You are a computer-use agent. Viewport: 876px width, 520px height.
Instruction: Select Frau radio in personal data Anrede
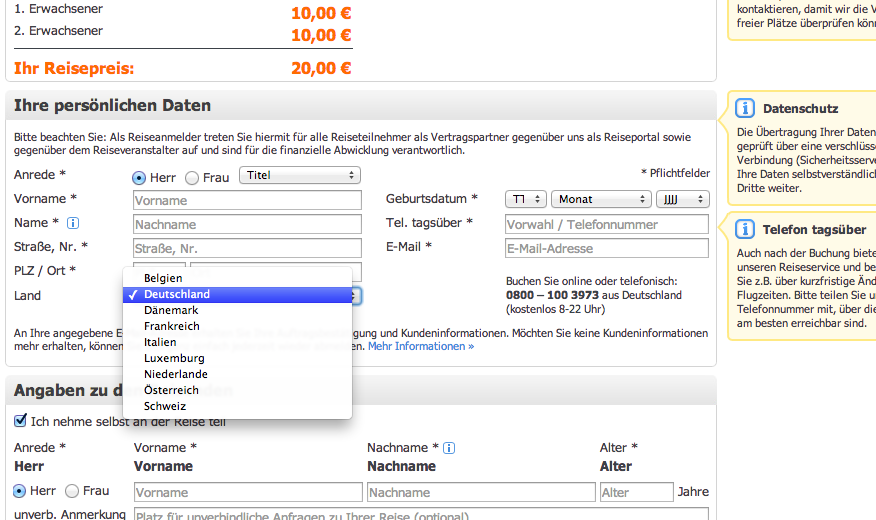tap(192, 178)
